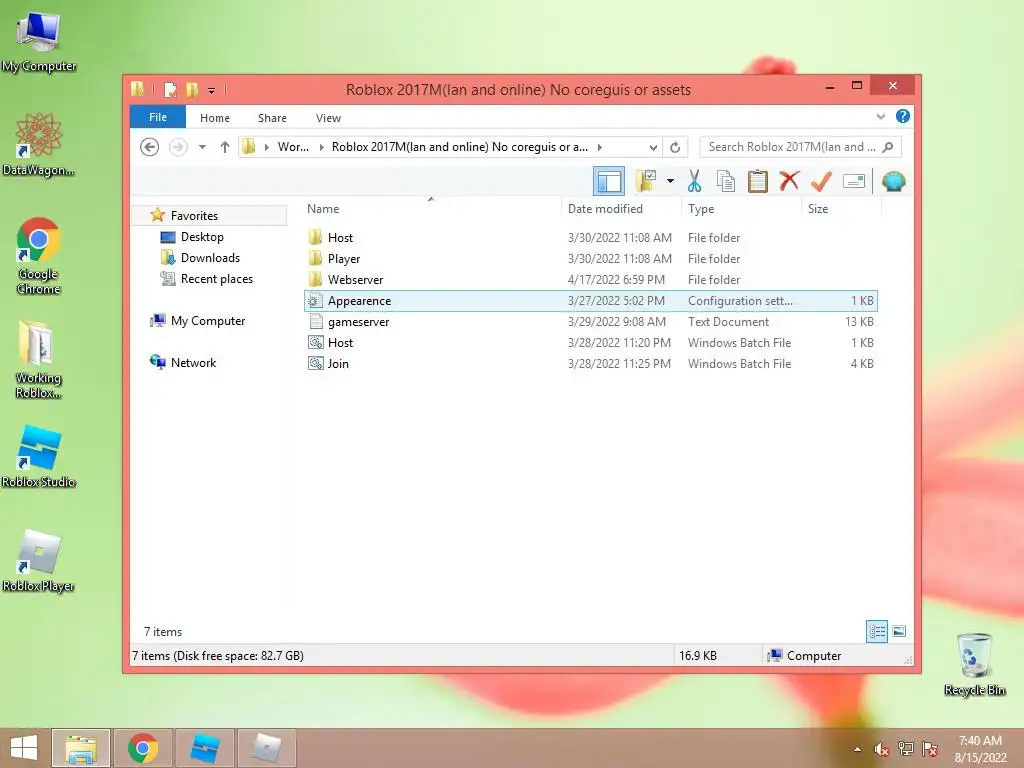The image size is (1024, 768).
Task: Click the search magnifier icon
Action: point(888,147)
